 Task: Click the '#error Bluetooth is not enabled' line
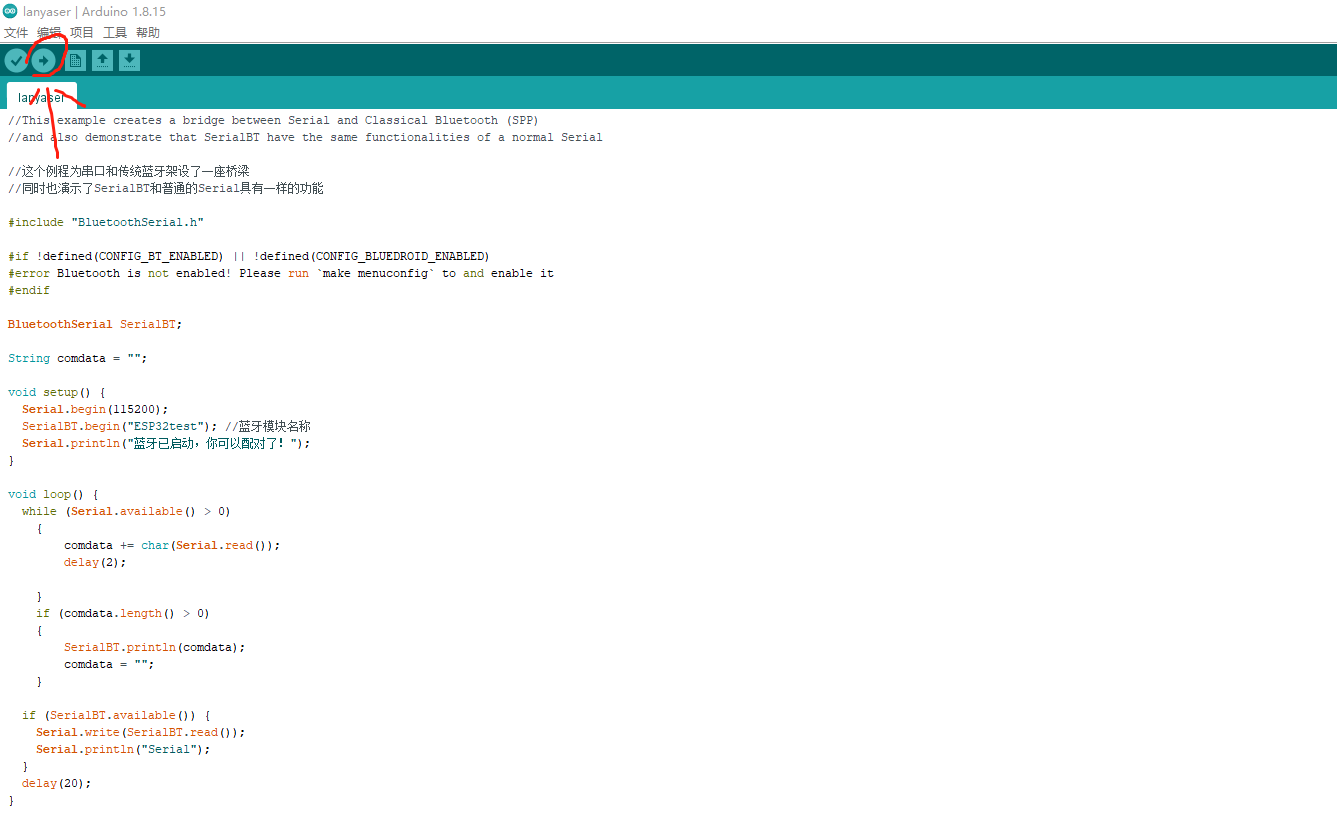tap(281, 273)
